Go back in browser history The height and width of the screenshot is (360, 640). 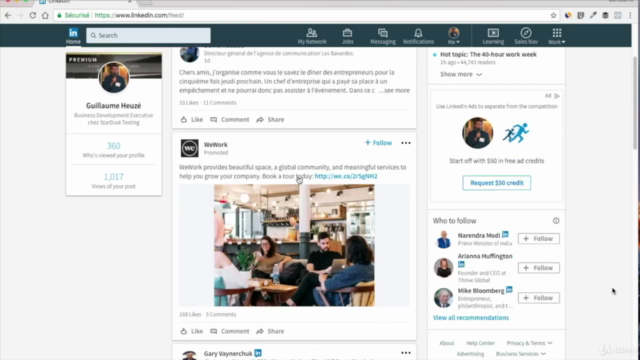click(x=8, y=16)
